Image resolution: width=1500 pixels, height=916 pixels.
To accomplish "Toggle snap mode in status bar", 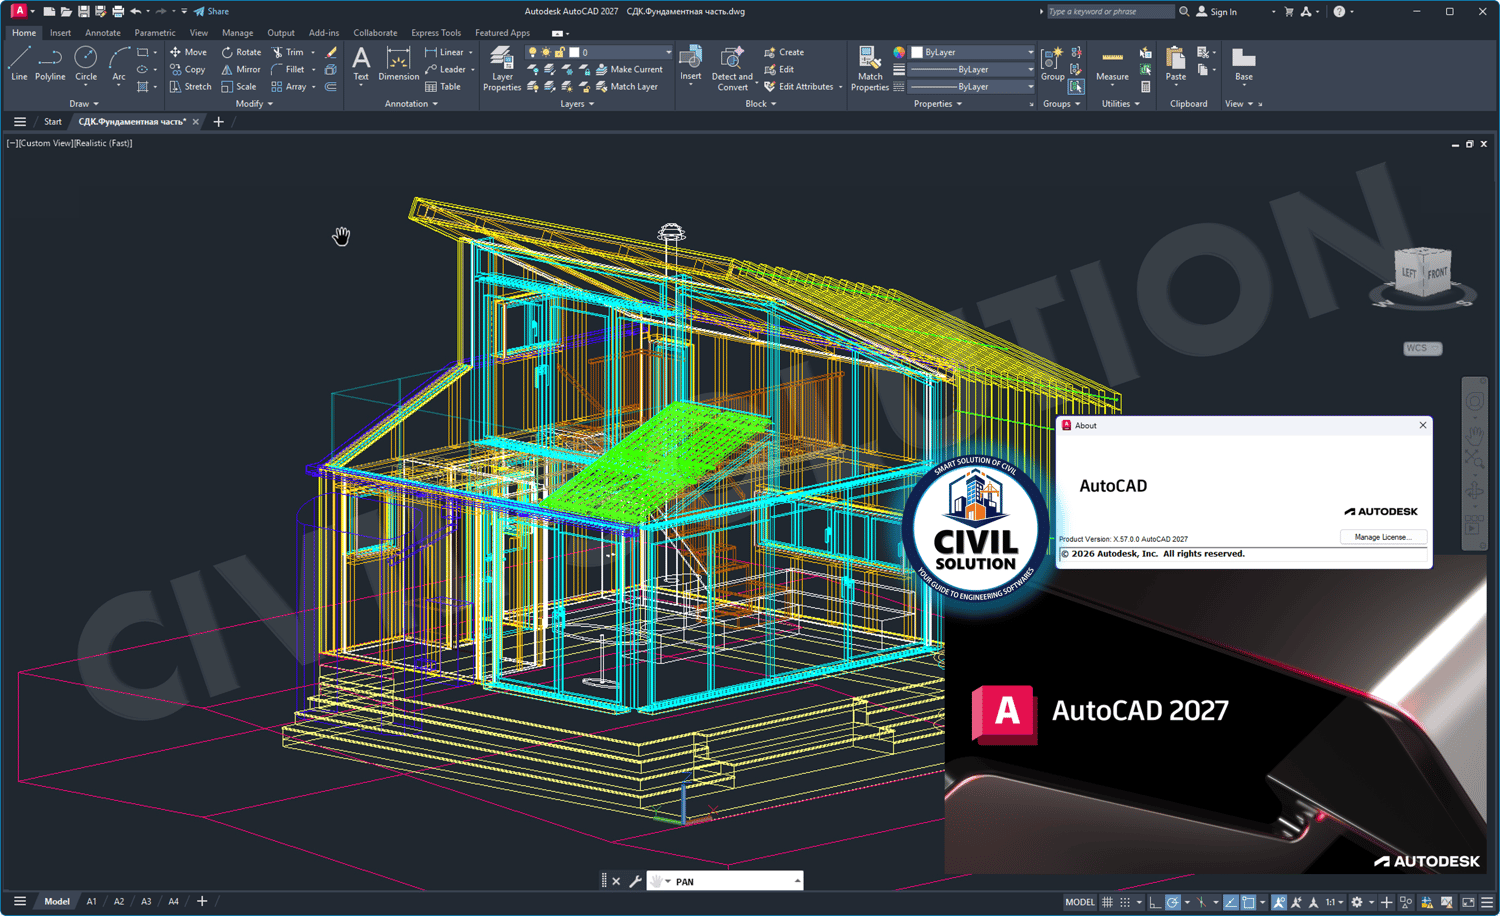I will tap(1125, 902).
